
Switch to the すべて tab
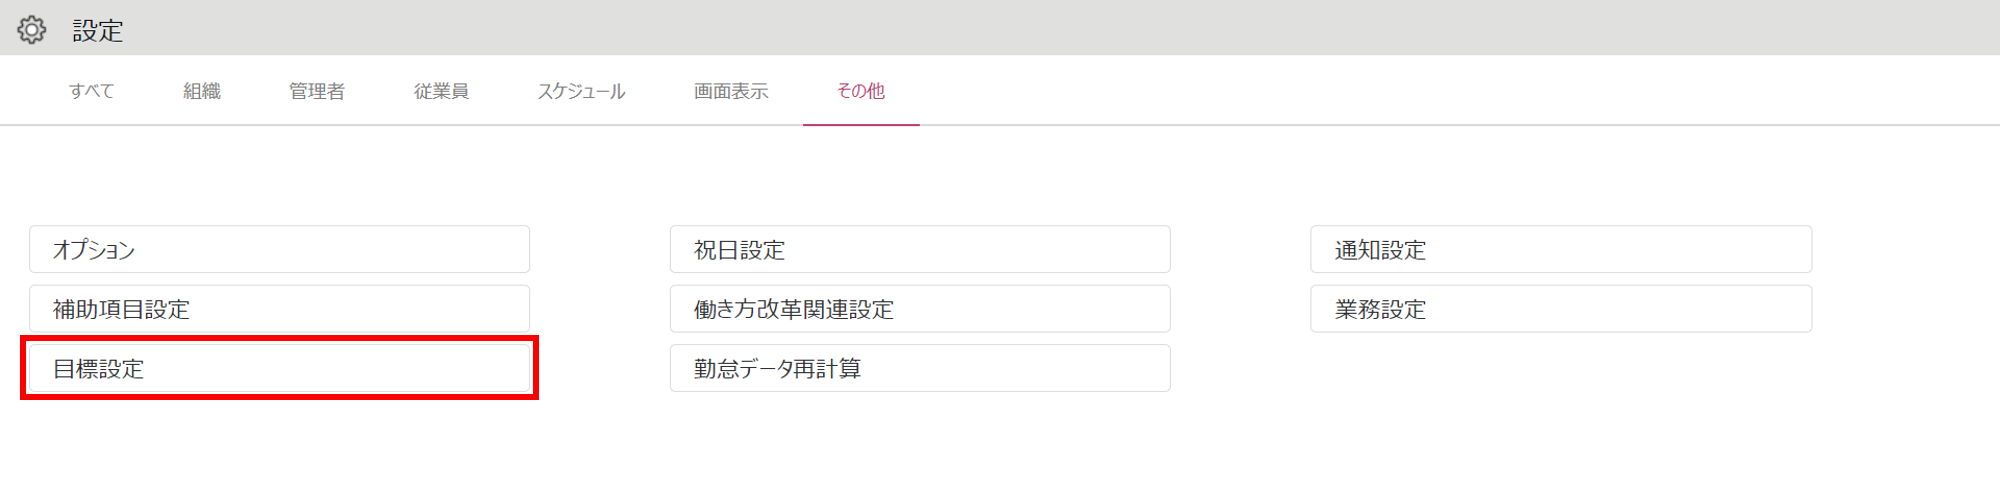pos(92,91)
